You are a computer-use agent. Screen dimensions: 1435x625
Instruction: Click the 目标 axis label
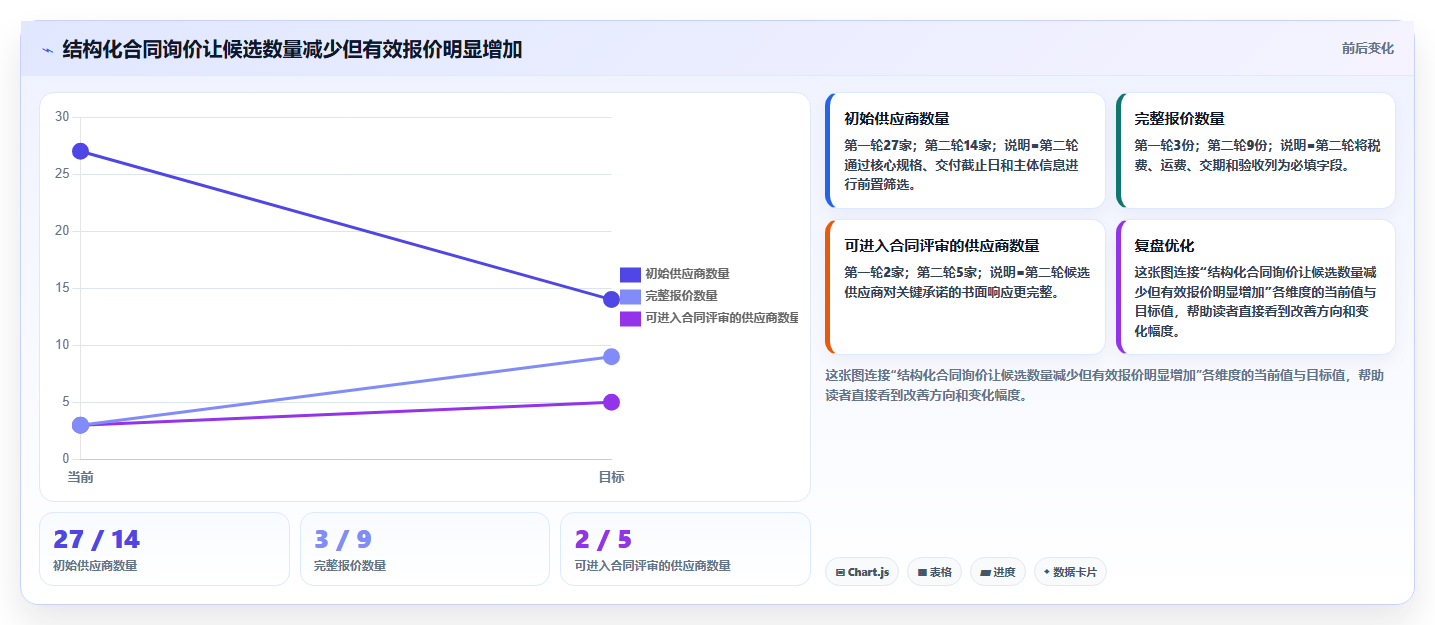[611, 477]
